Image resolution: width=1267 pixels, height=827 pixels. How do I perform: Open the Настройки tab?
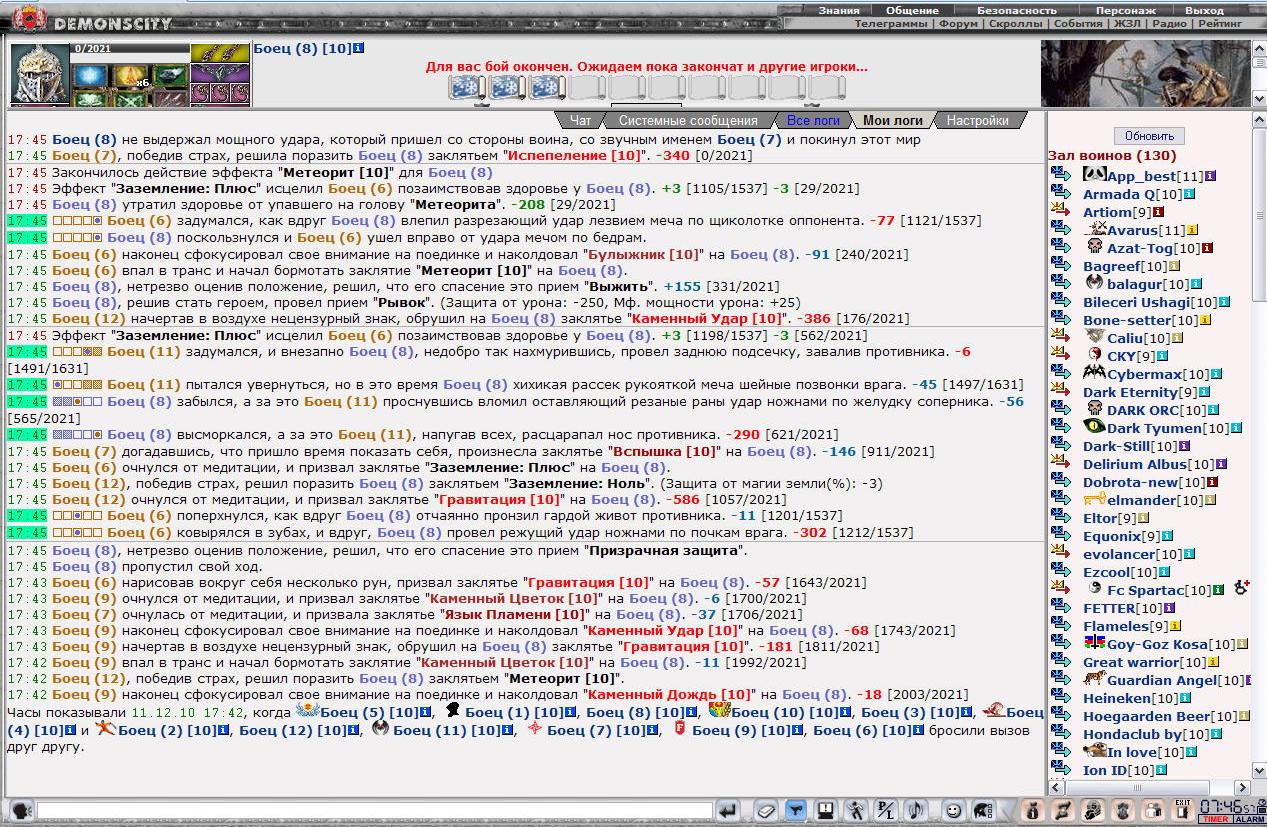click(977, 120)
